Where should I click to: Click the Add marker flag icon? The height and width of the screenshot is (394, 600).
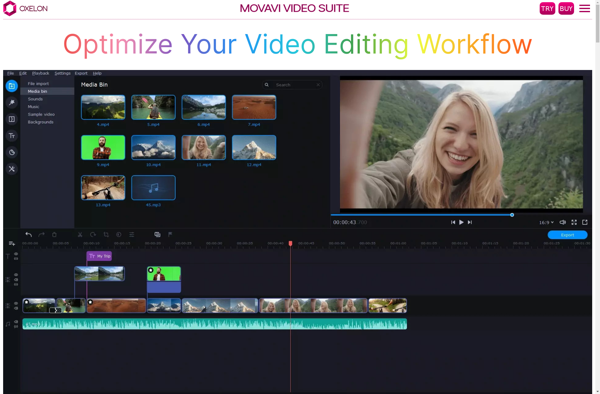(170, 234)
